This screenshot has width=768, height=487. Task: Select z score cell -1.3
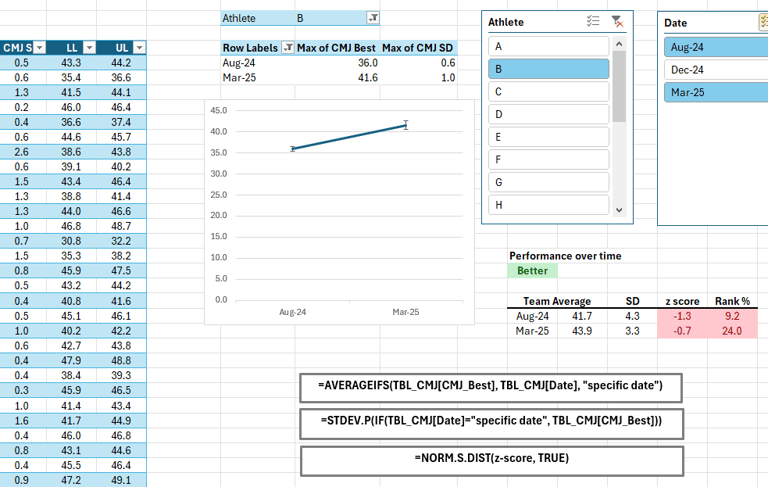coord(682,316)
